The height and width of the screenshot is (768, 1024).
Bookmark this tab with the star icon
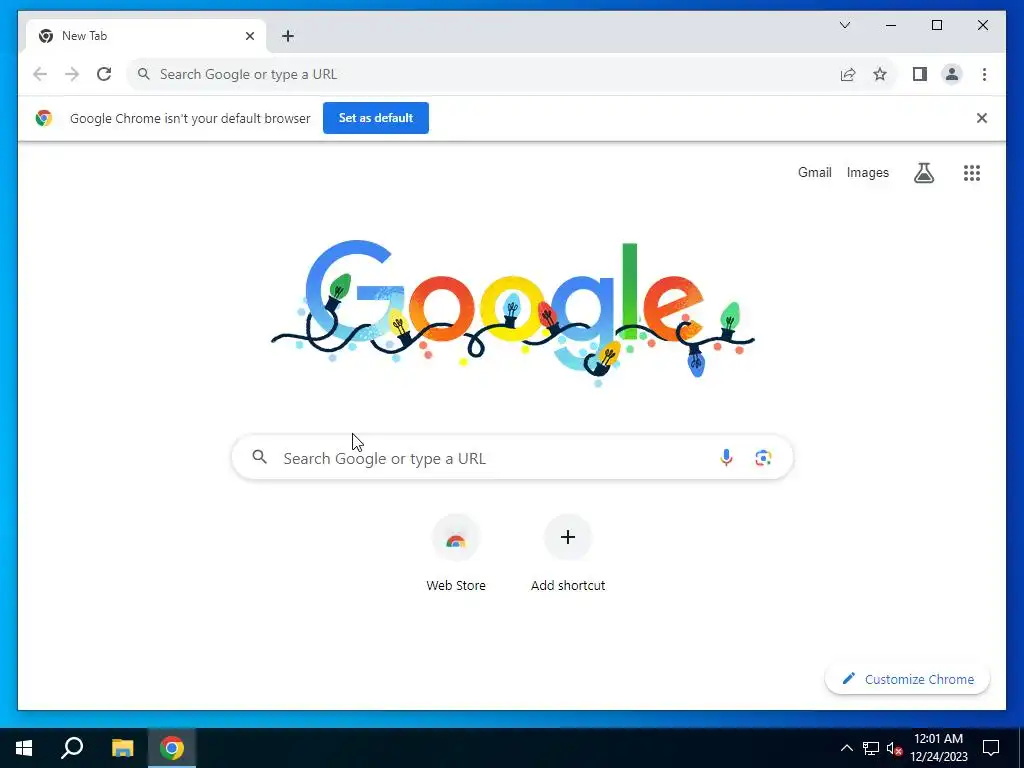880,74
